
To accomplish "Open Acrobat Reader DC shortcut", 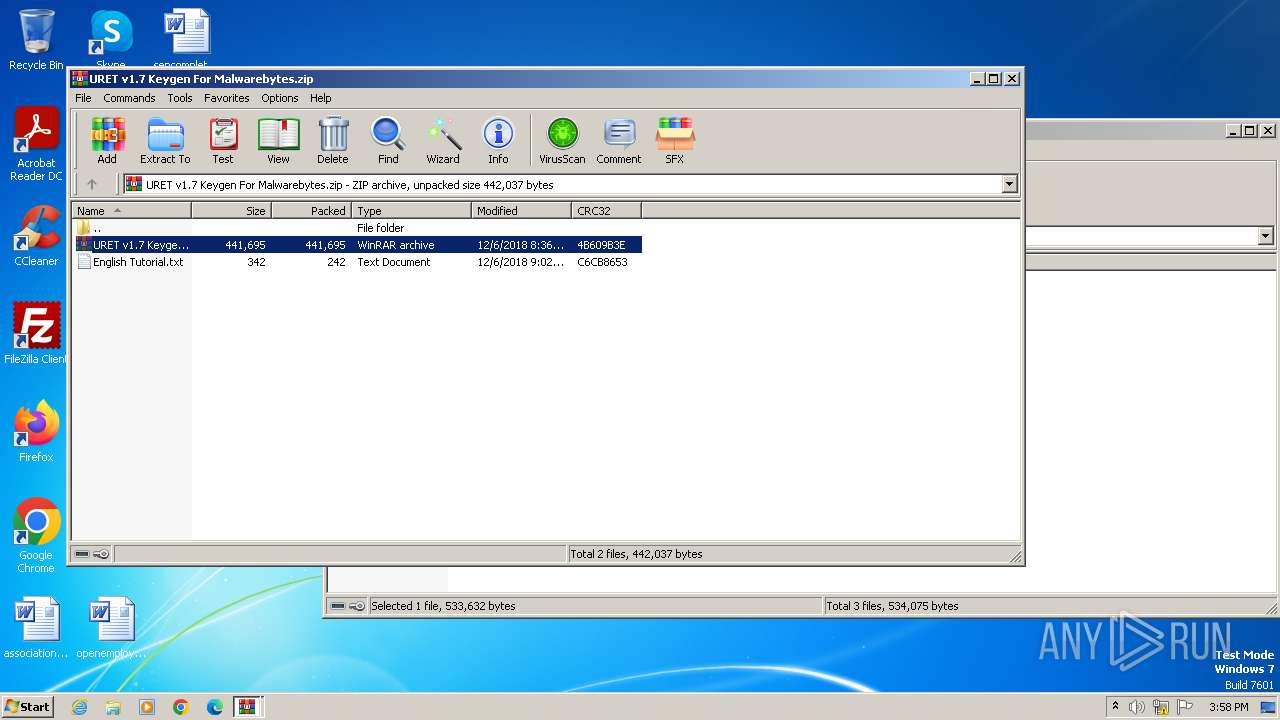I will 36,146.
